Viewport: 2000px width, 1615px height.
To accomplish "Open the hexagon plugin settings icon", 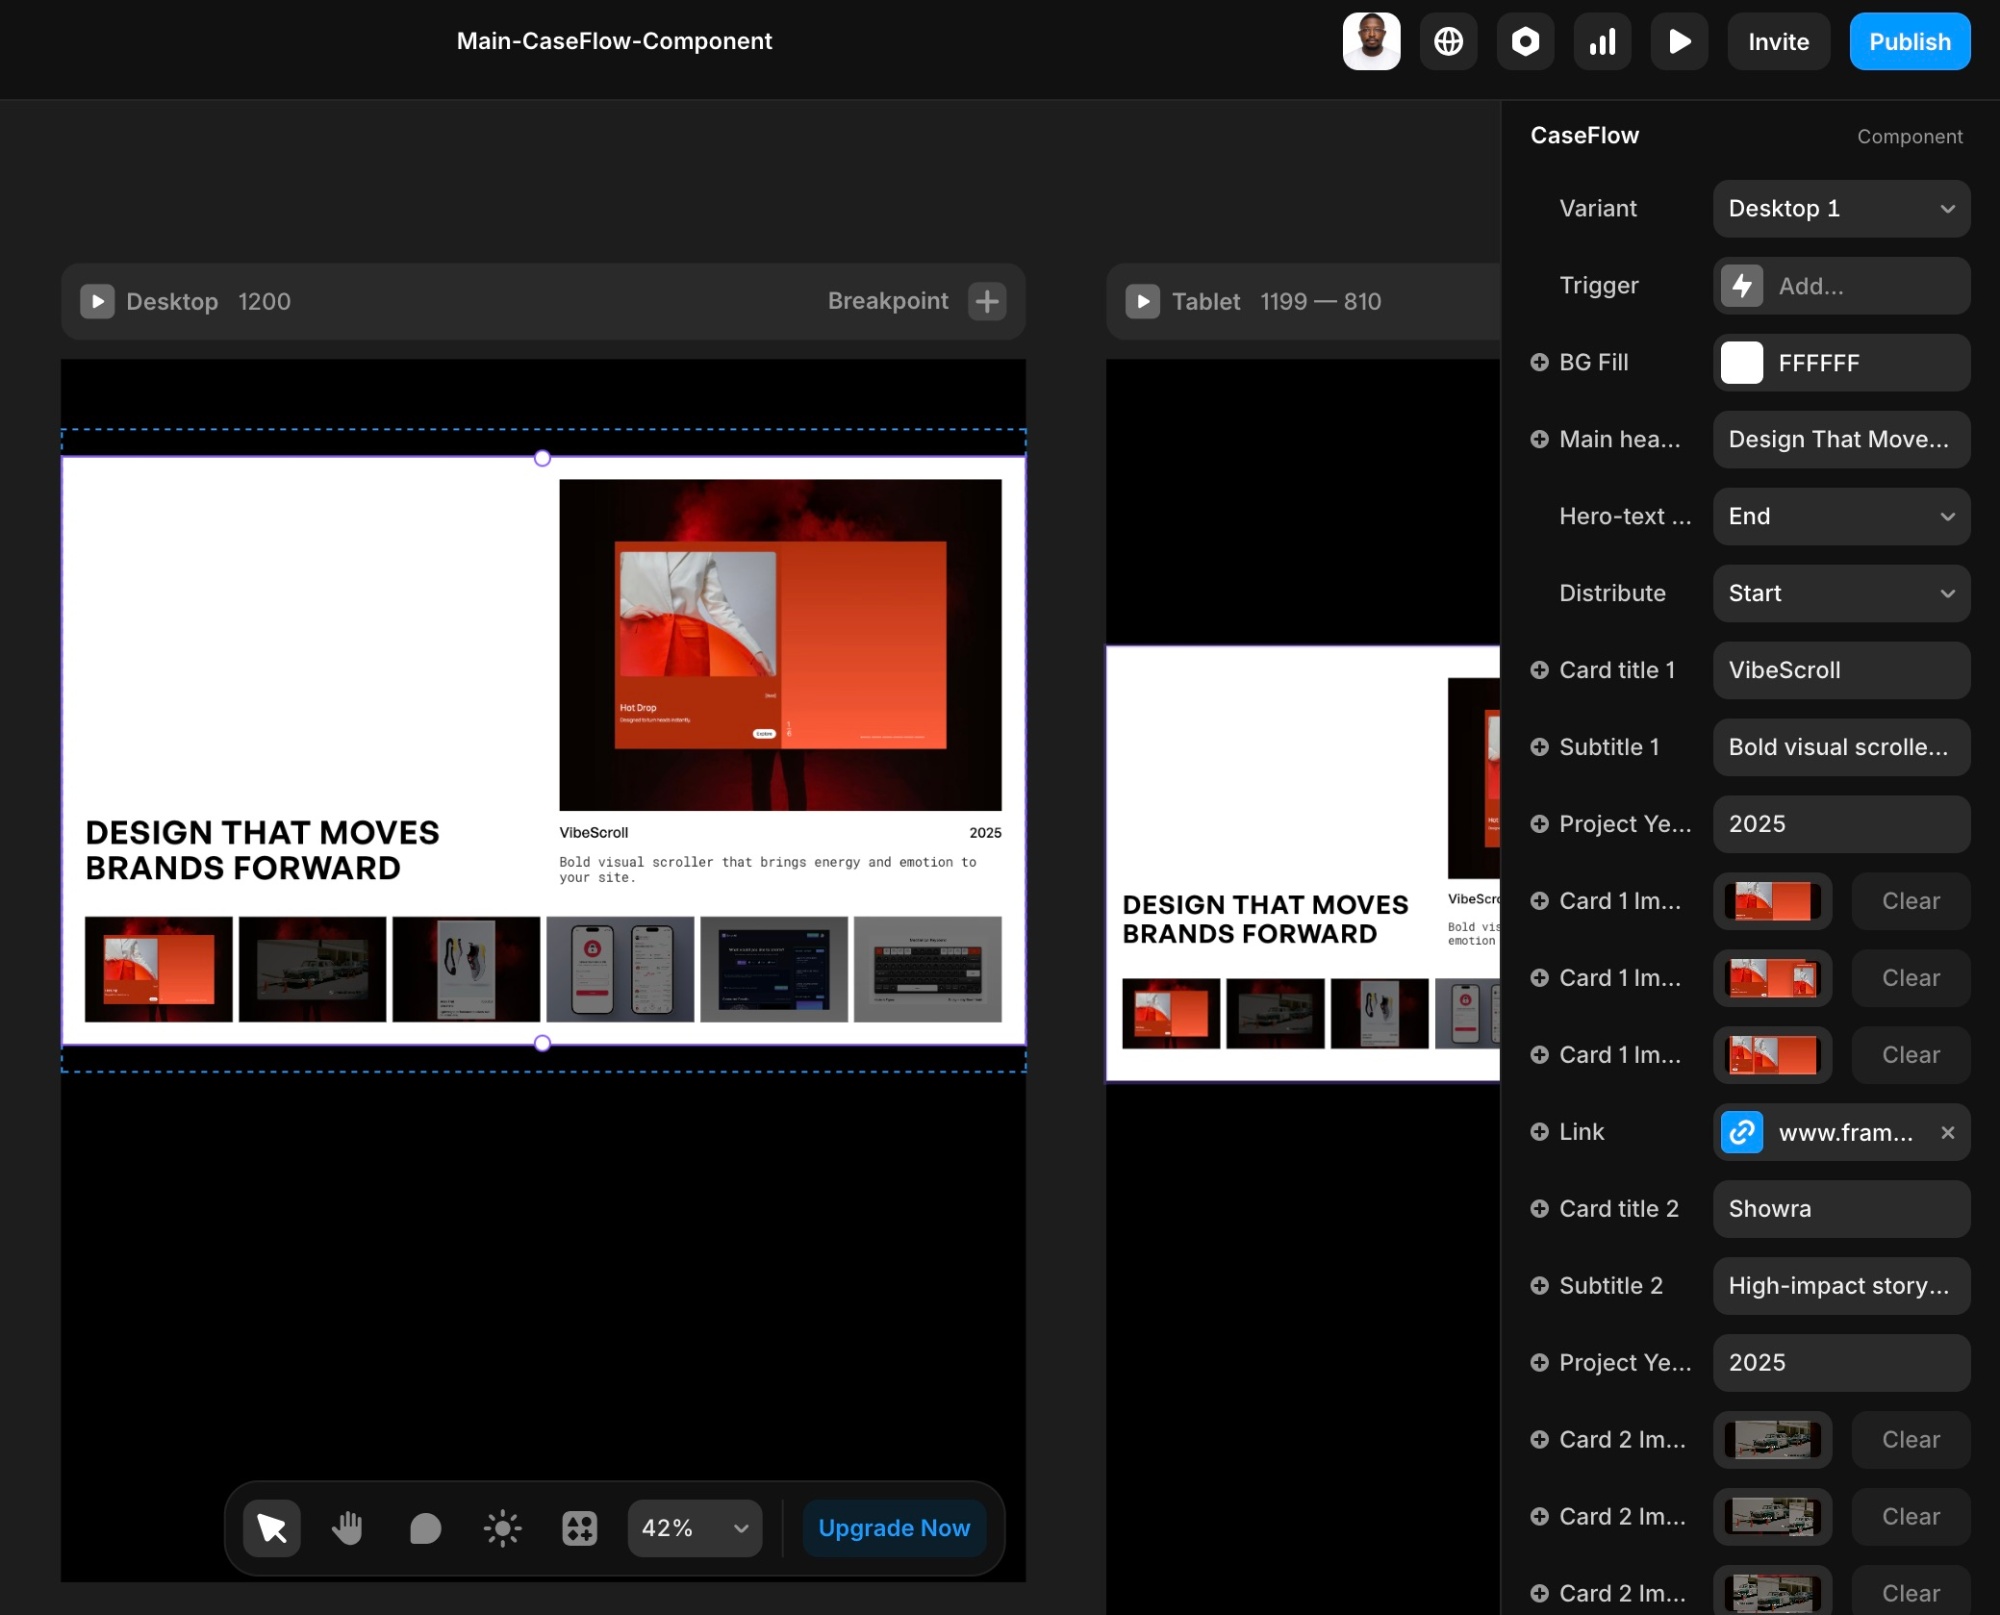I will click(x=1525, y=41).
